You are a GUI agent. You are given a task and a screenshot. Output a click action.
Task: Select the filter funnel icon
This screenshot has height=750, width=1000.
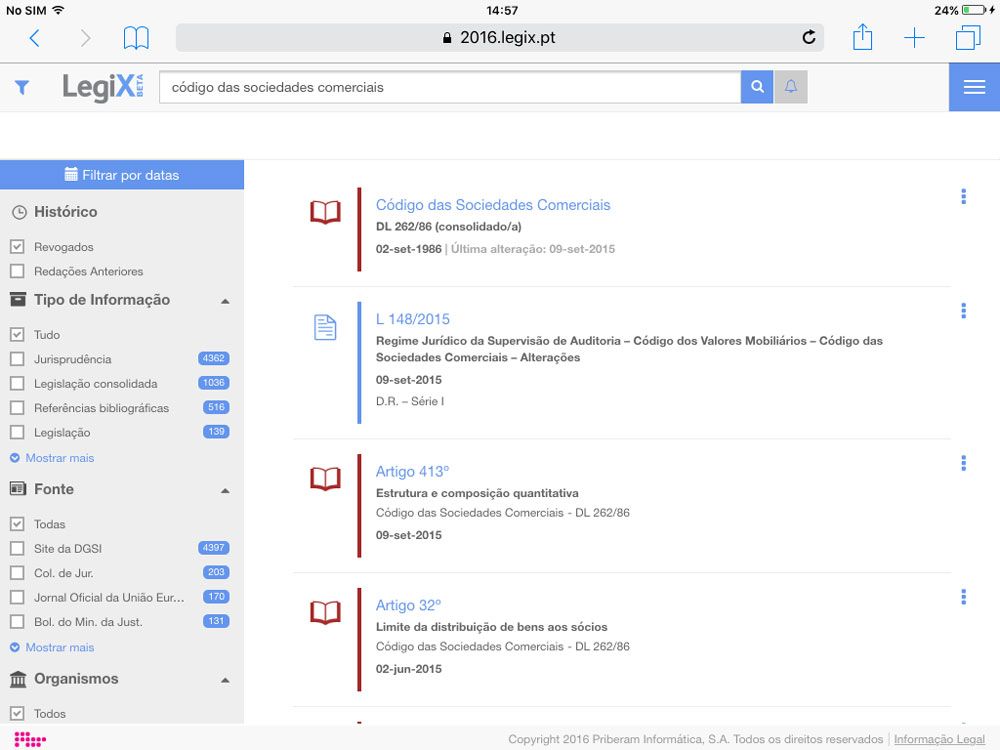[x=22, y=87]
